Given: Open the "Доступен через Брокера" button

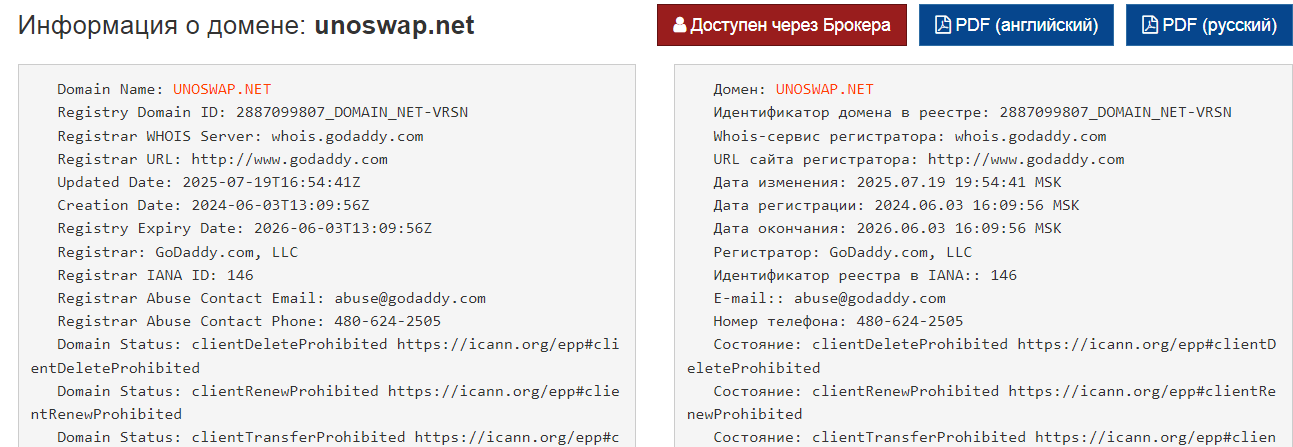Looking at the screenshot, I should 782,25.
